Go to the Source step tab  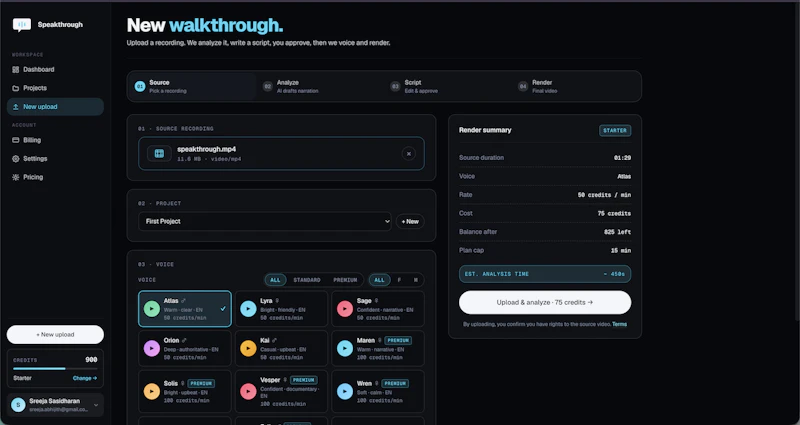click(192, 86)
